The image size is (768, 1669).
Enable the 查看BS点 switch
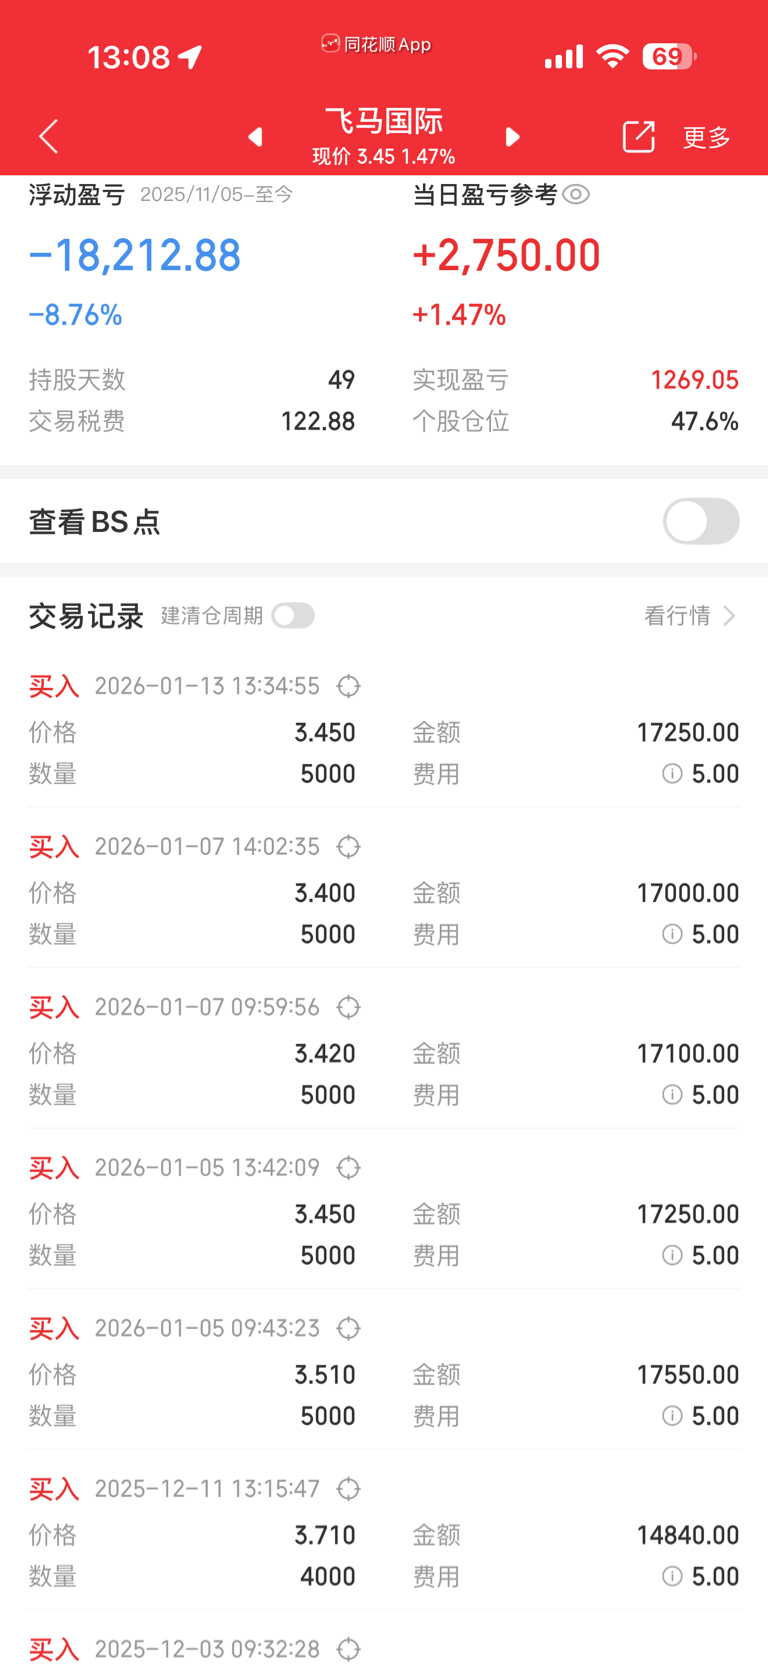(701, 521)
